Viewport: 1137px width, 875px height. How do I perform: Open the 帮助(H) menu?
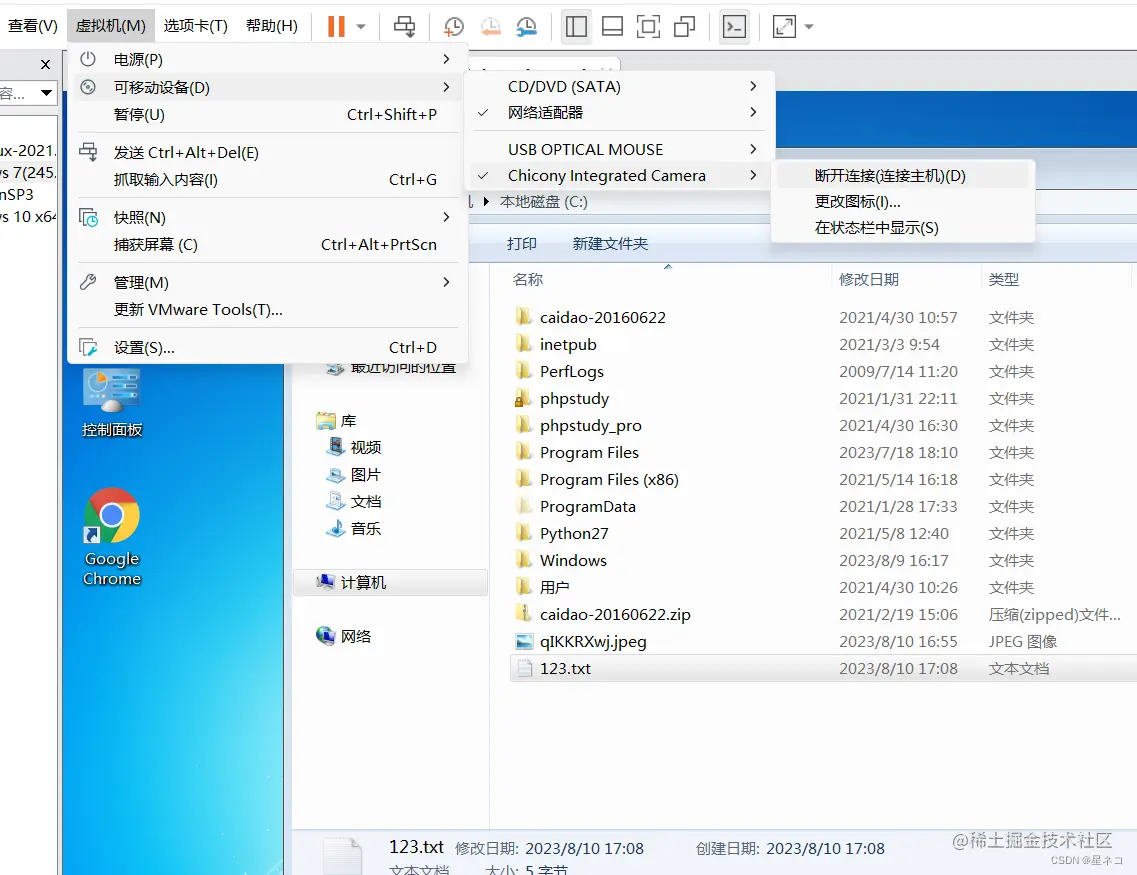click(x=272, y=26)
